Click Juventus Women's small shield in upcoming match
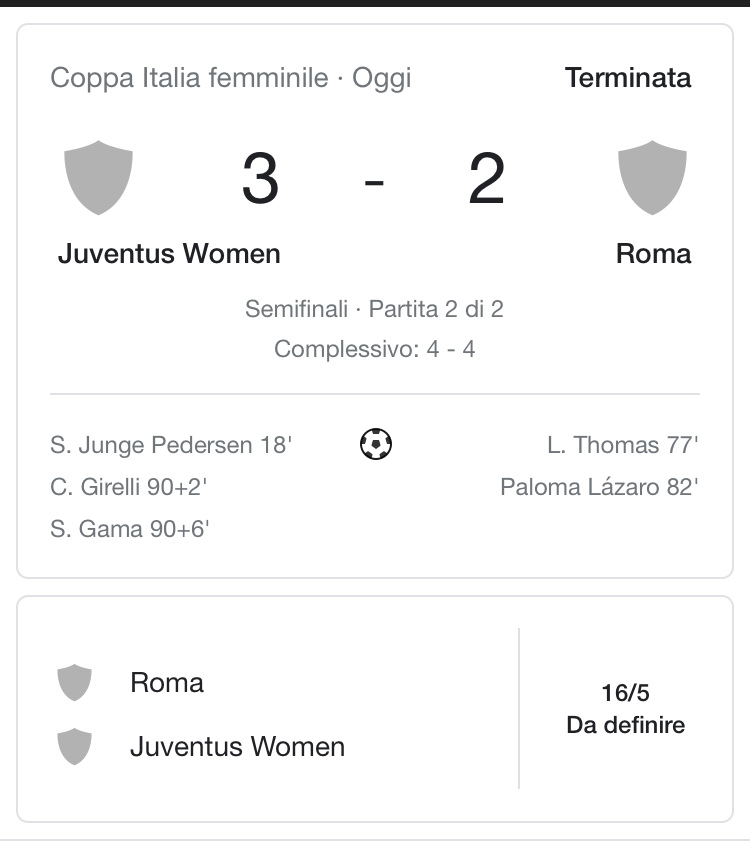 coord(74,747)
